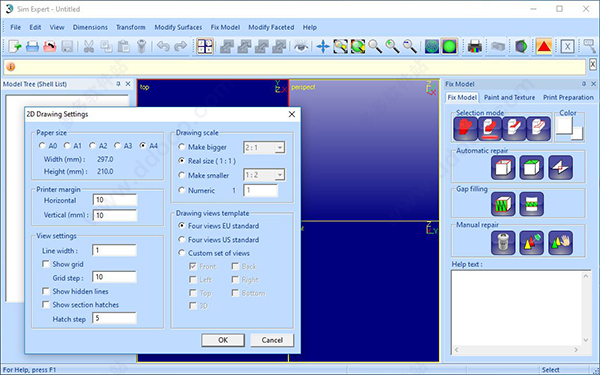Click the white Color swatch
The width and height of the screenshot is (600, 375).
[x=564, y=126]
